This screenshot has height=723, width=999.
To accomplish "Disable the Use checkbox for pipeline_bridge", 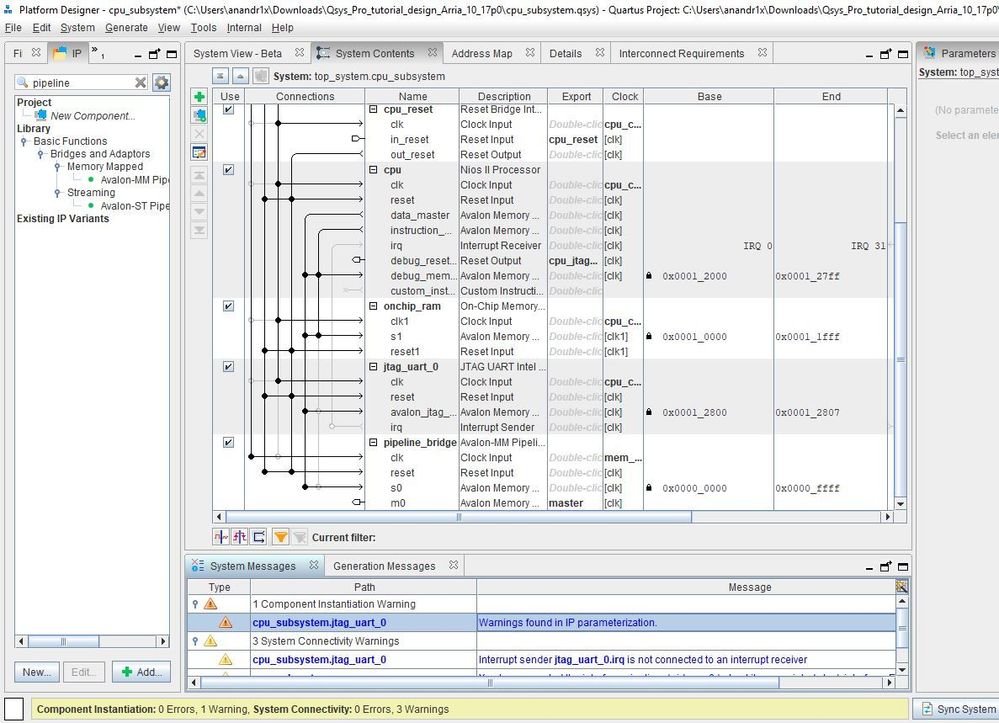I will click(228, 442).
